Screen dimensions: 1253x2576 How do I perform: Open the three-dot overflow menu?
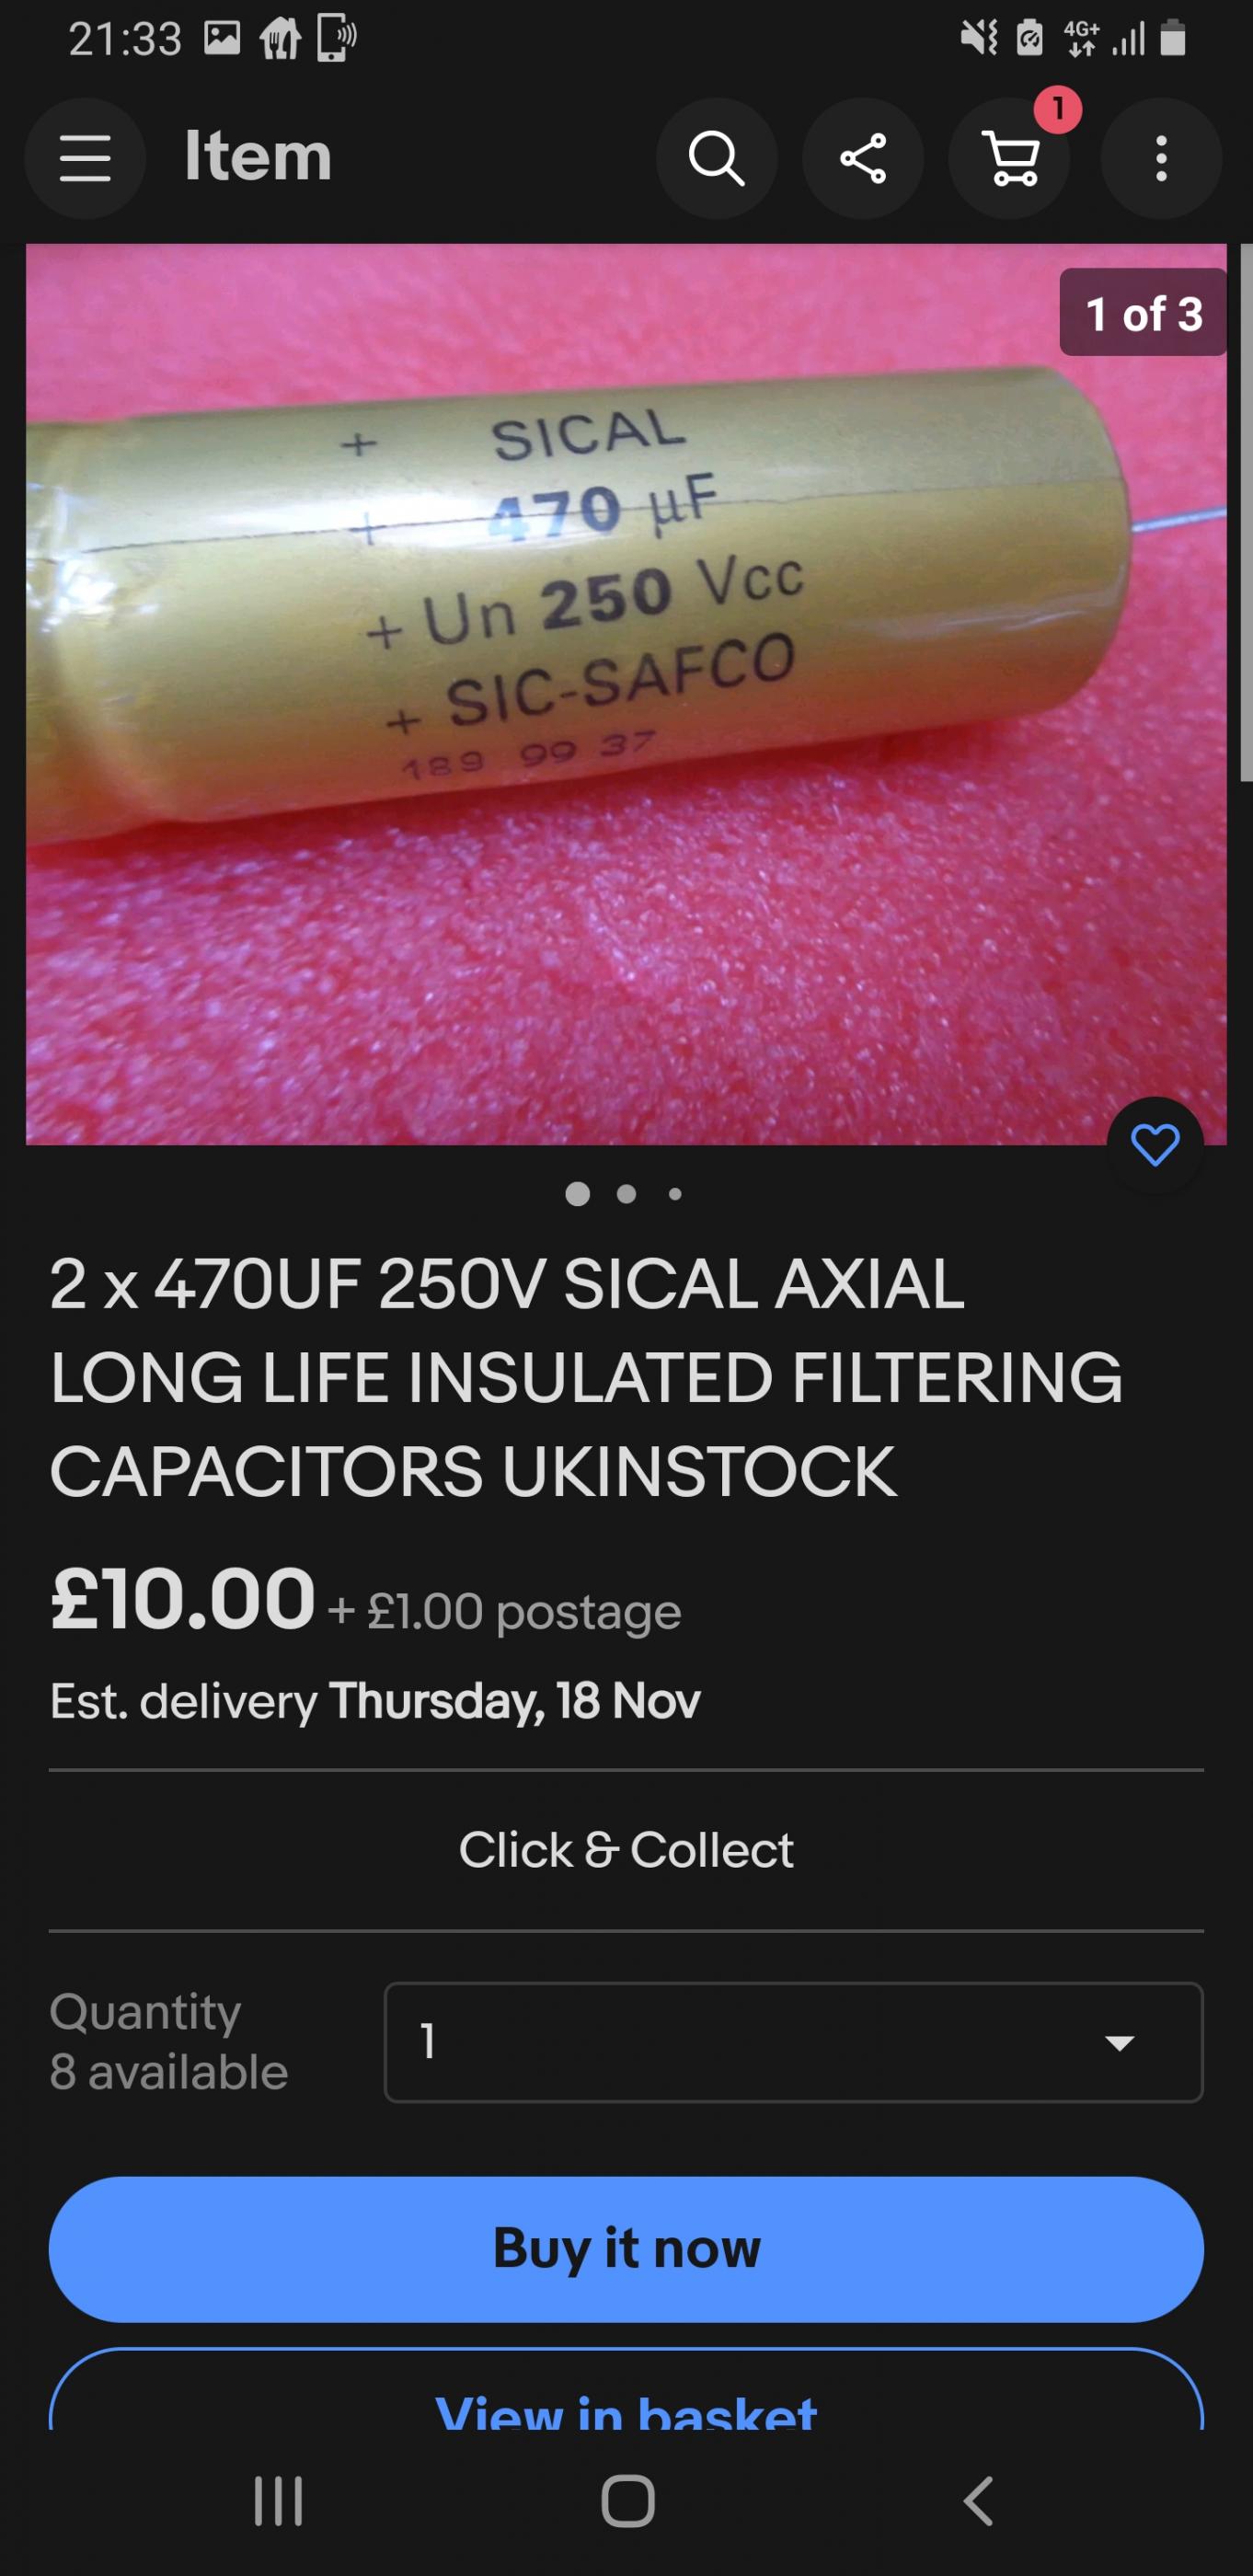click(x=1161, y=158)
